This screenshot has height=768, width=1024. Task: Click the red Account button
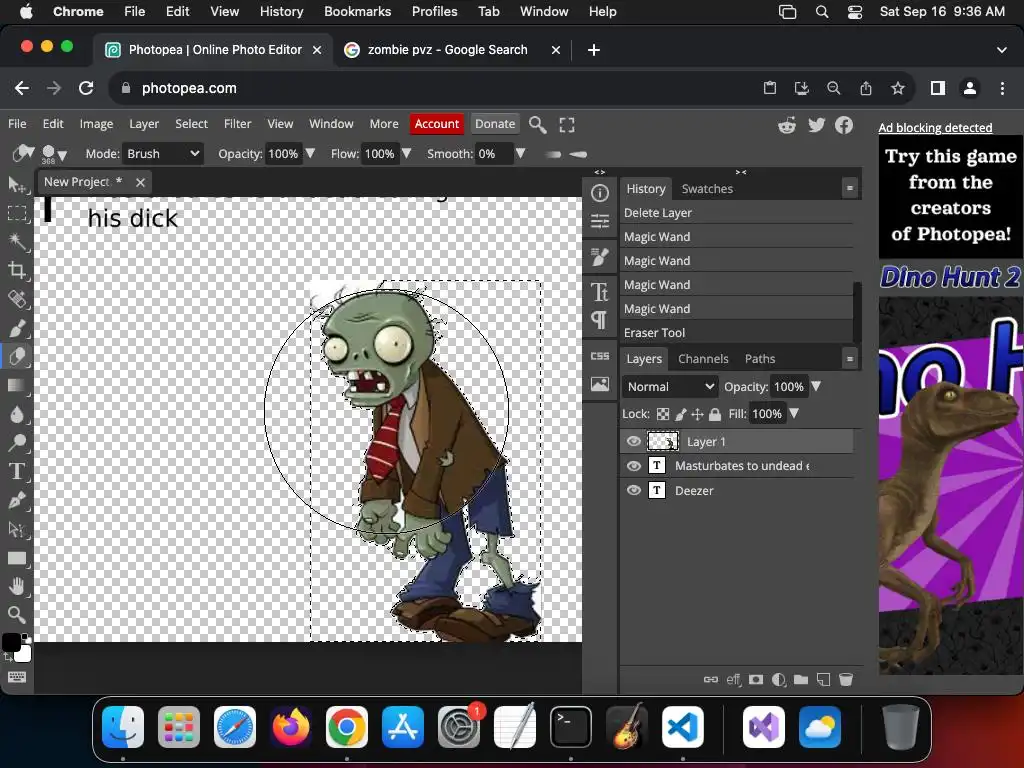436,124
